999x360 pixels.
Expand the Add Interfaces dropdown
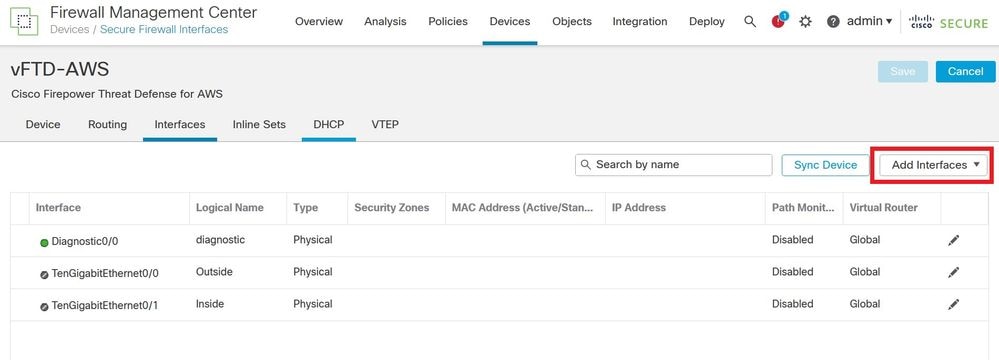933,165
